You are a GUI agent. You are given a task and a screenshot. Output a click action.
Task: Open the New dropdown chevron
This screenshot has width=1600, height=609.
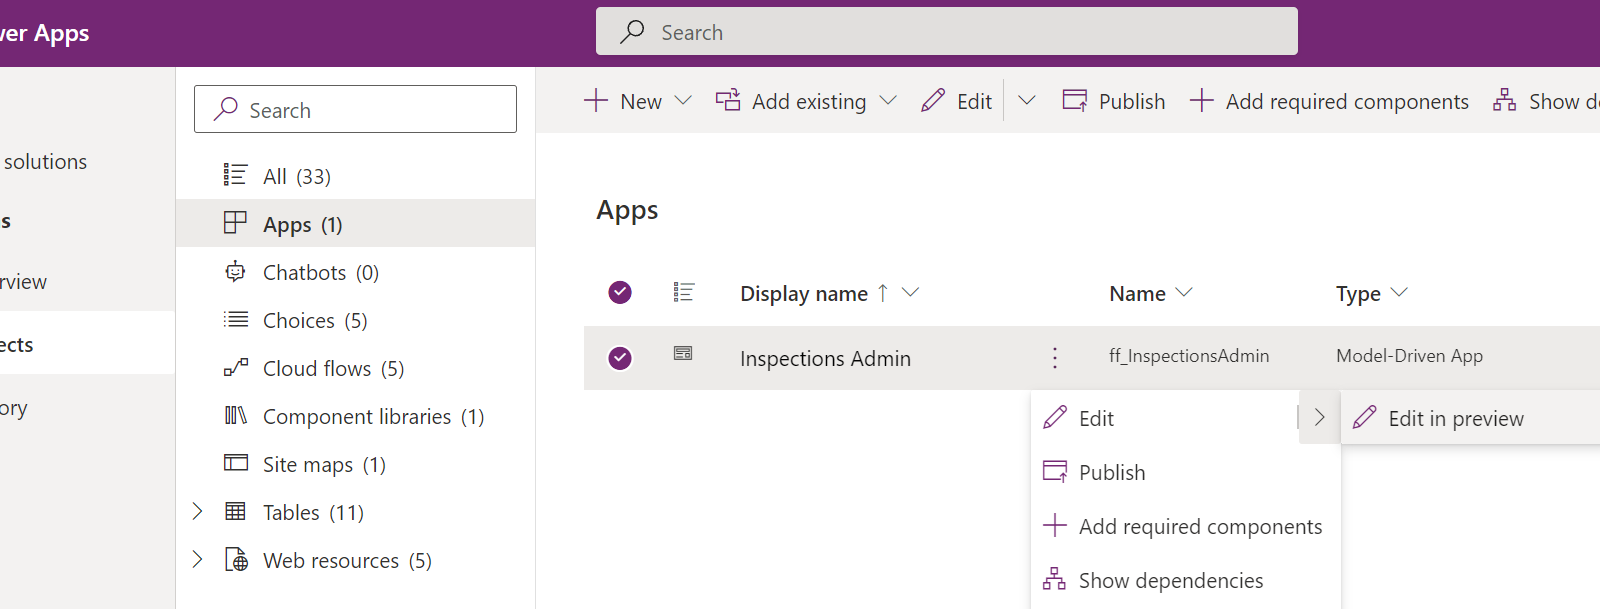[x=683, y=100]
